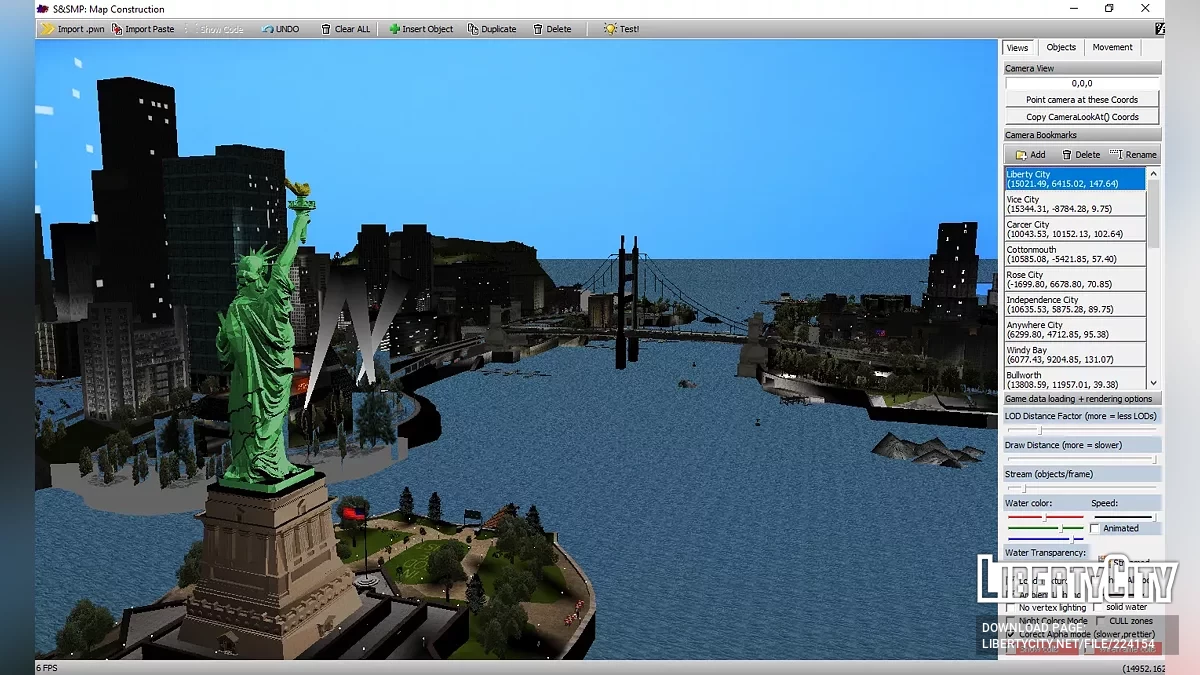The image size is (1200, 675).
Task: Choose the Windy Bay bookmark
Action: tap(1075, 354)
